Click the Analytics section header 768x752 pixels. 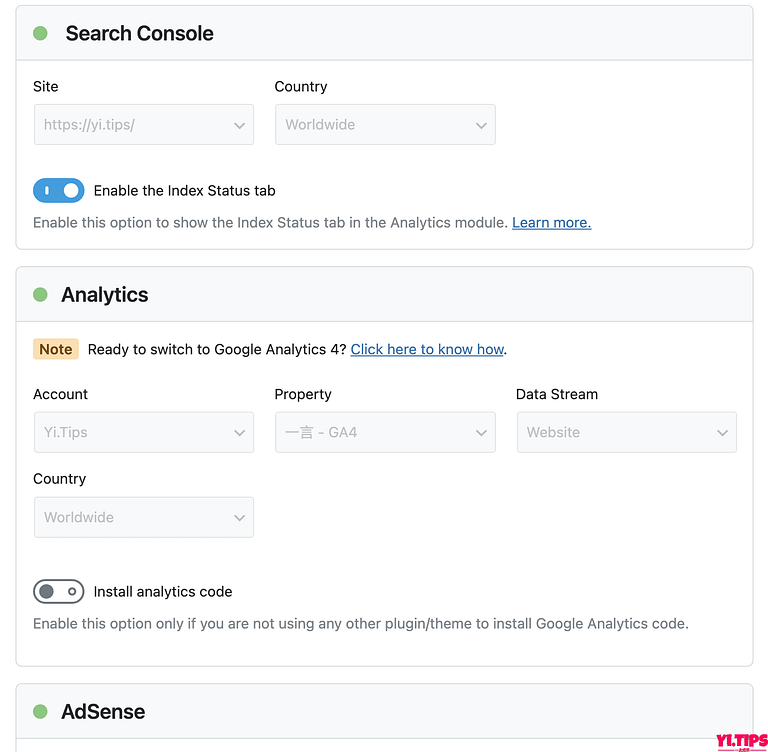pyautogui.click(x=384, y=294)
